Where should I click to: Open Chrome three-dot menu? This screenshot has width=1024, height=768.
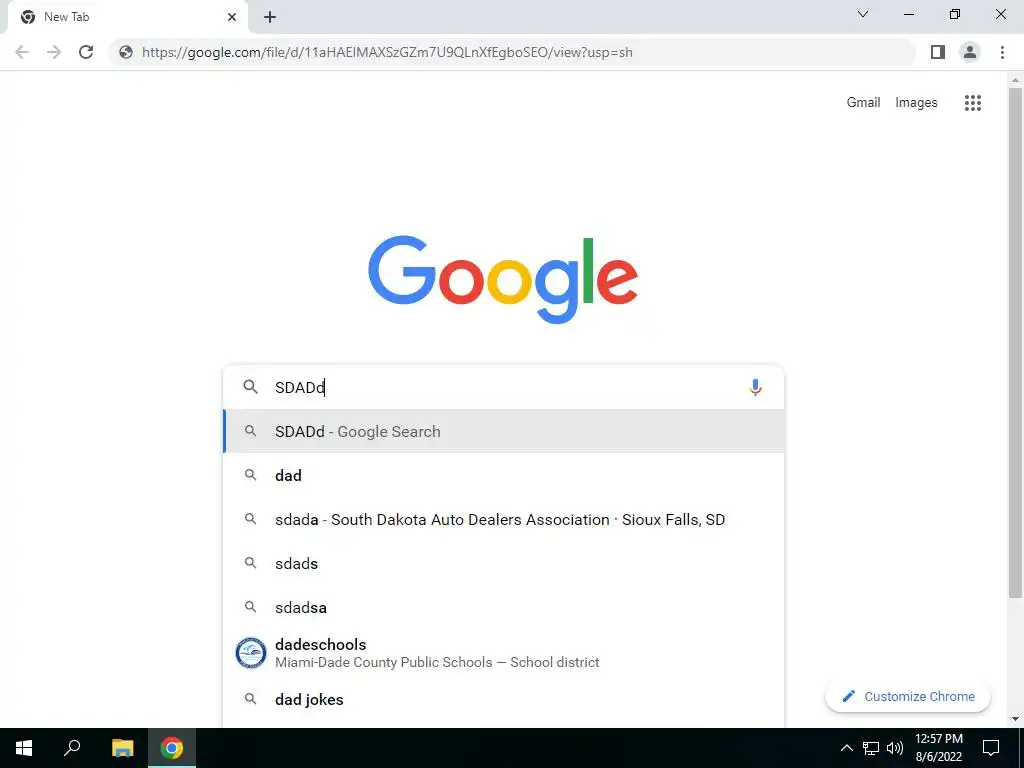point(1002,52)
